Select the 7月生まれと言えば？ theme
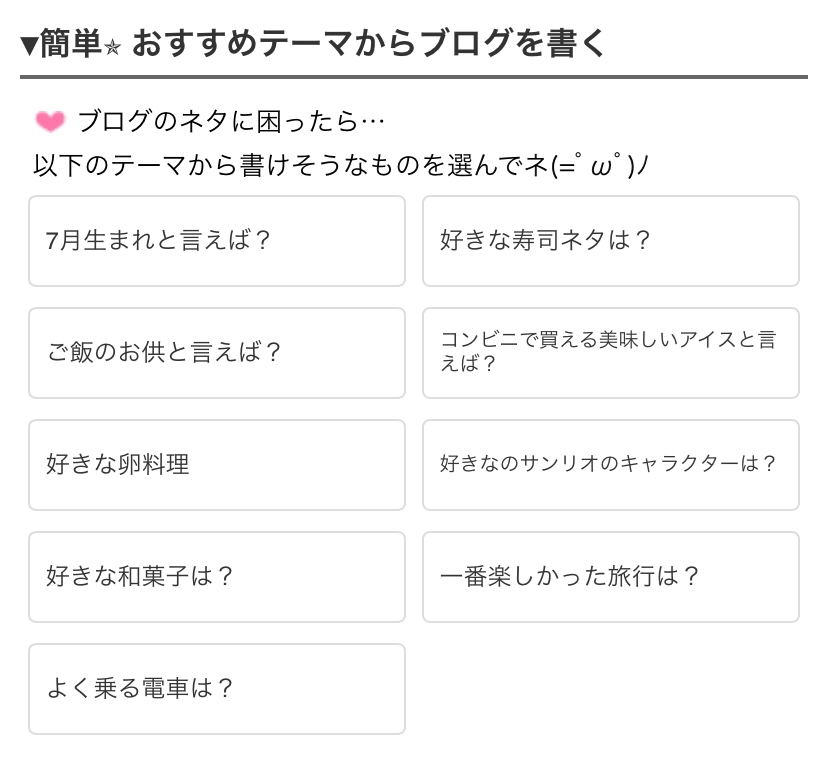 pyautogui.click(x=217, y=241)
